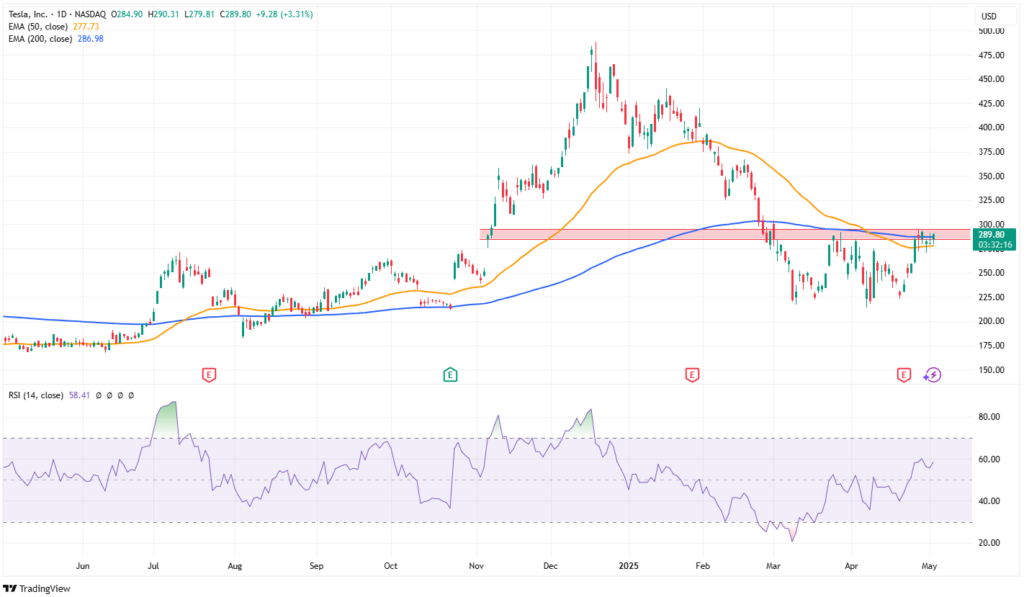Image resolution: width=1024 pixels, height=597 pixels.
Task: Click the red earnings marker in July
Action: coord(208,374)
